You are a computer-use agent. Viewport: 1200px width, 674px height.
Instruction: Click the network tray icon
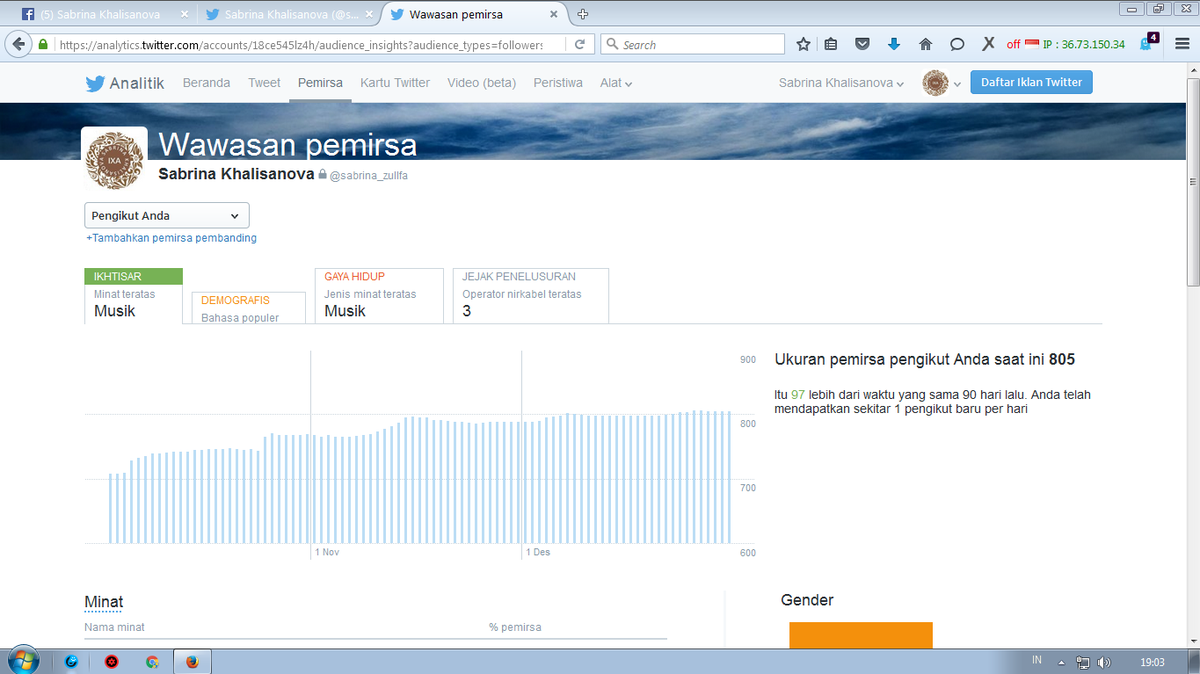[1083, 662]
